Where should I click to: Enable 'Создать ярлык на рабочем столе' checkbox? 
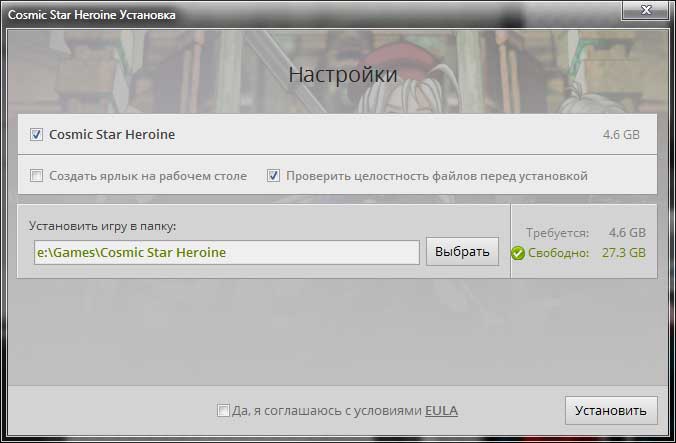(36, 176)
